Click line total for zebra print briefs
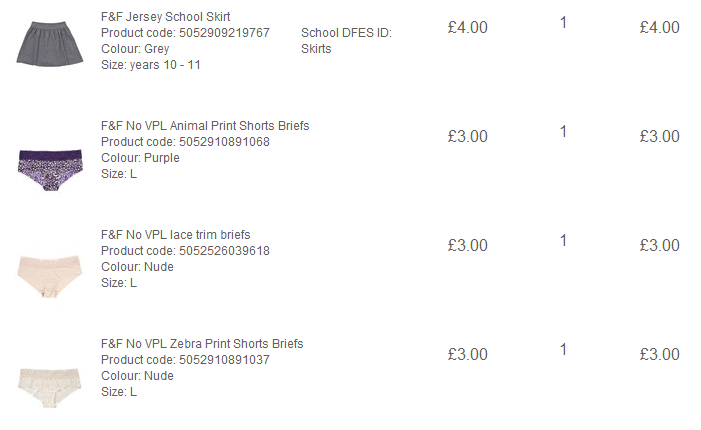This screenshot has width=701, height=430. (x=659, y=354)
